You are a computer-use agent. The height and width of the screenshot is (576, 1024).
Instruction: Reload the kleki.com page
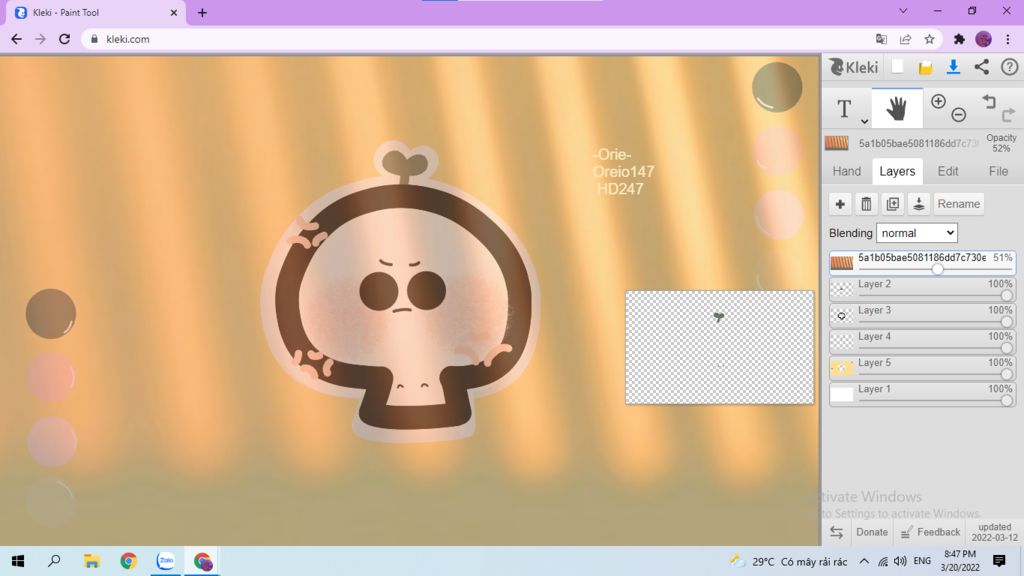pos(64,39)
